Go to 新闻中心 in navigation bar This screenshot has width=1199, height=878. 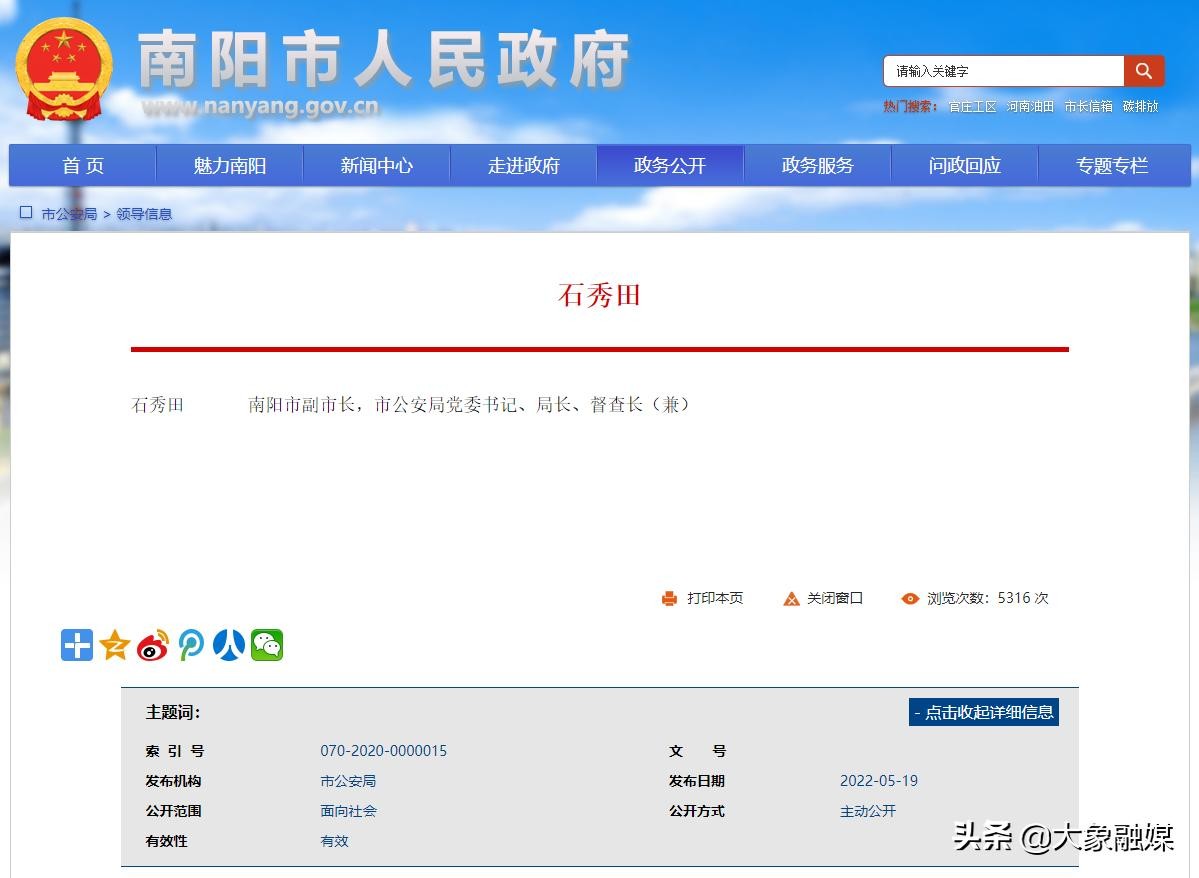click(x=376, y=166)
